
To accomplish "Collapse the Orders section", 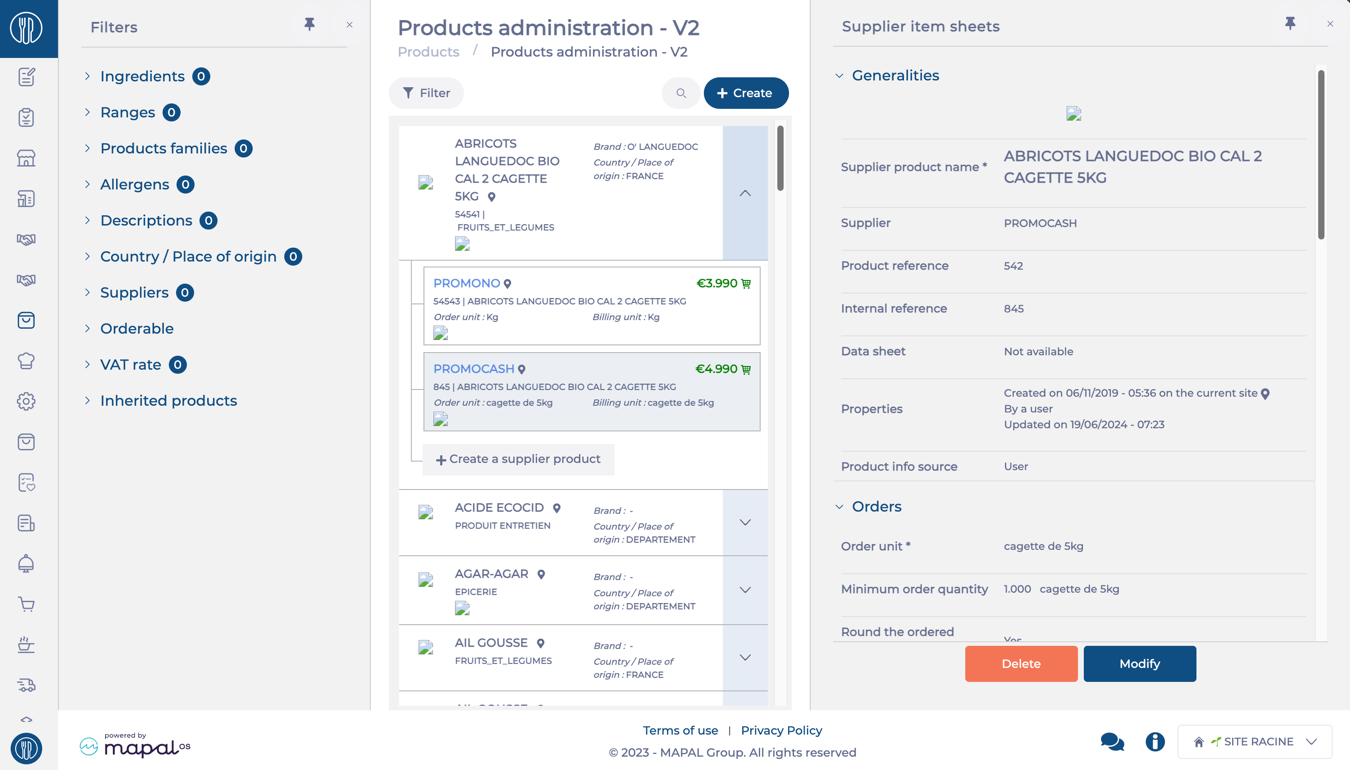I will tap(839, 507).
